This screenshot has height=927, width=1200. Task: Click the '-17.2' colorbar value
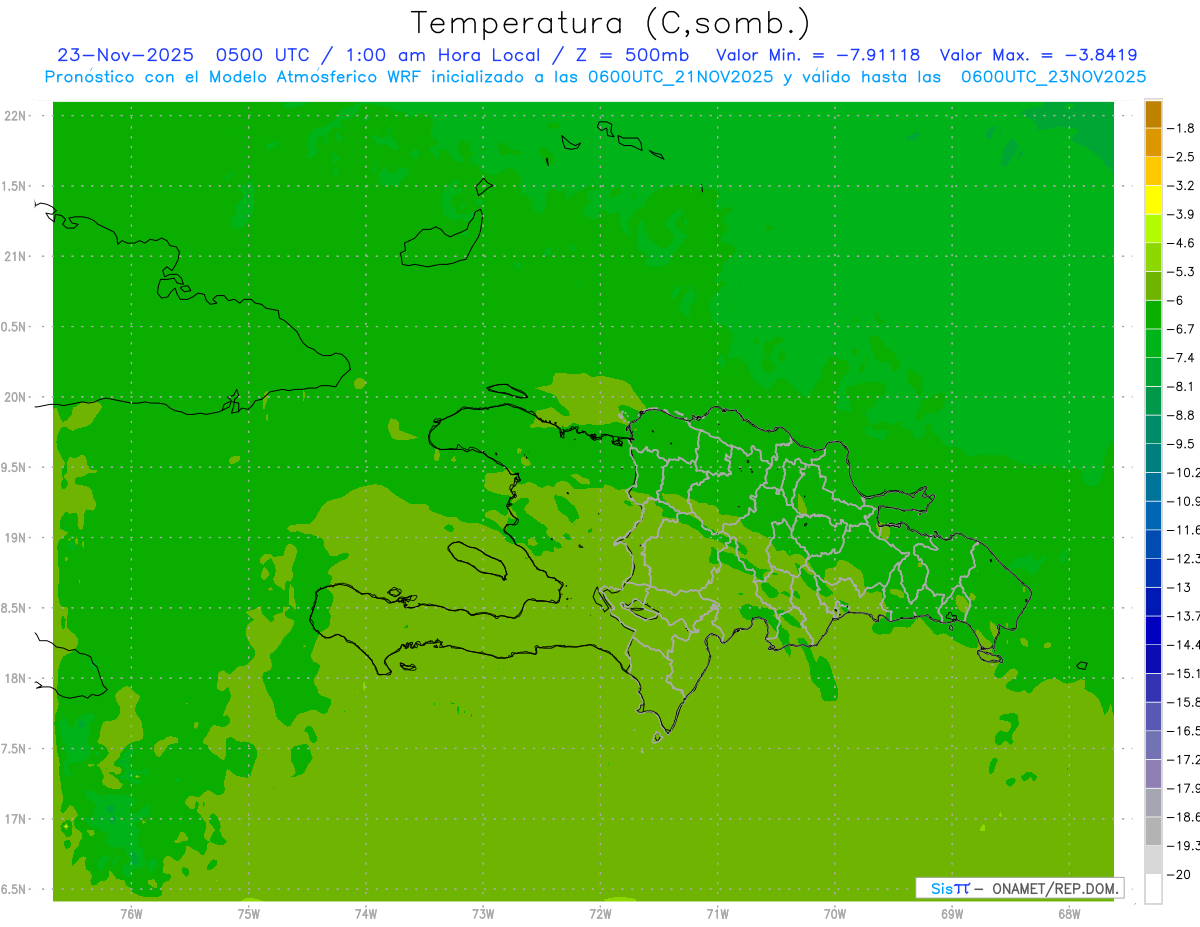point(1184,760)
